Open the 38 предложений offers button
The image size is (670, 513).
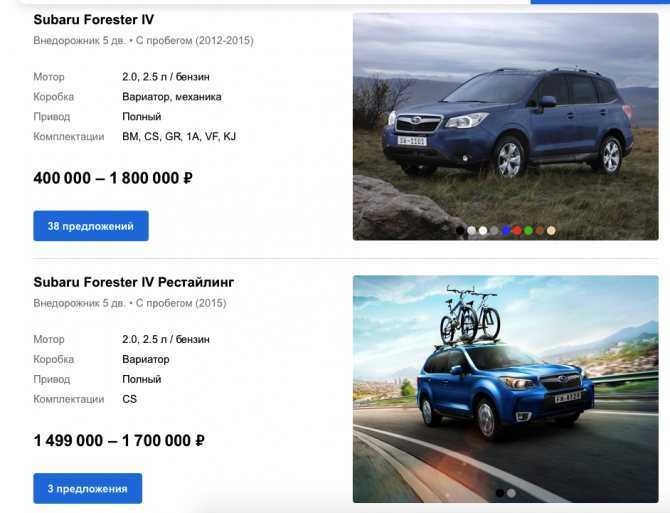[91, 226]
